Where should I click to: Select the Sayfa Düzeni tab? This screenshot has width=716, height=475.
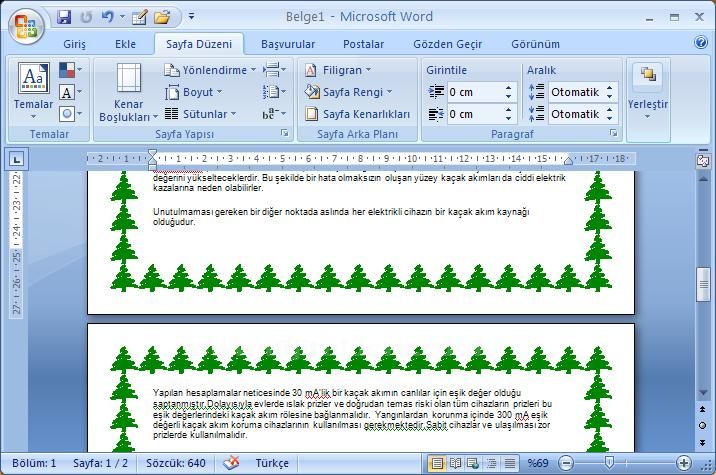click(199, 44)
